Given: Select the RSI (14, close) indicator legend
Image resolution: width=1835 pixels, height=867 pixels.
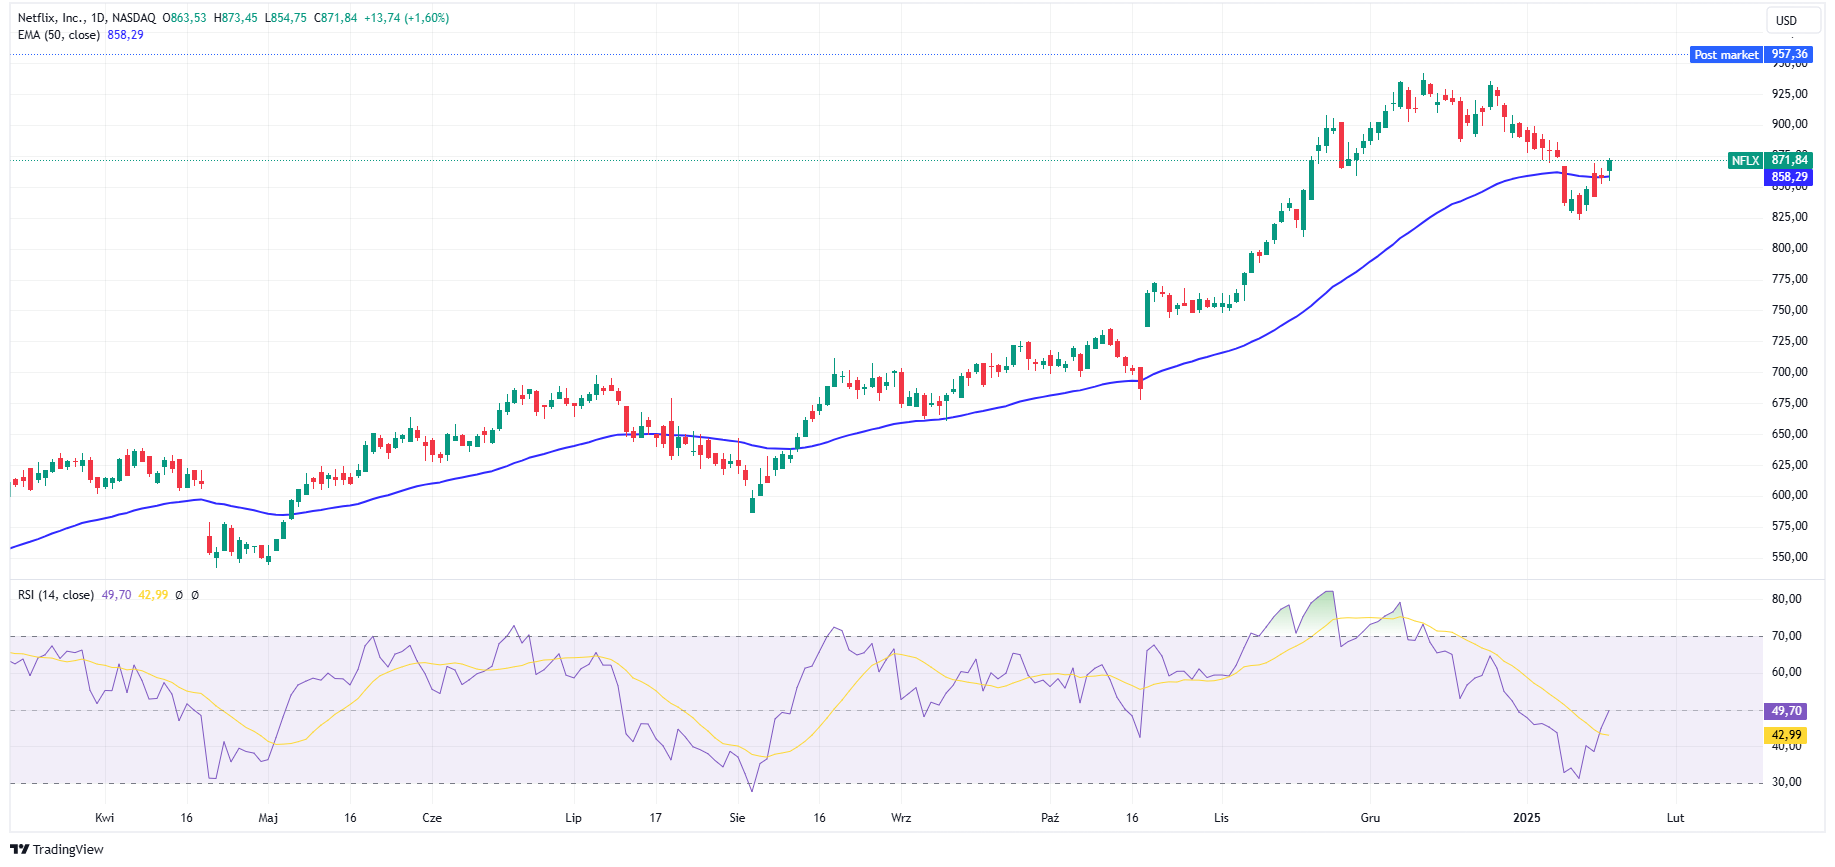Looking at the screenshot, I should coord(56,595).
